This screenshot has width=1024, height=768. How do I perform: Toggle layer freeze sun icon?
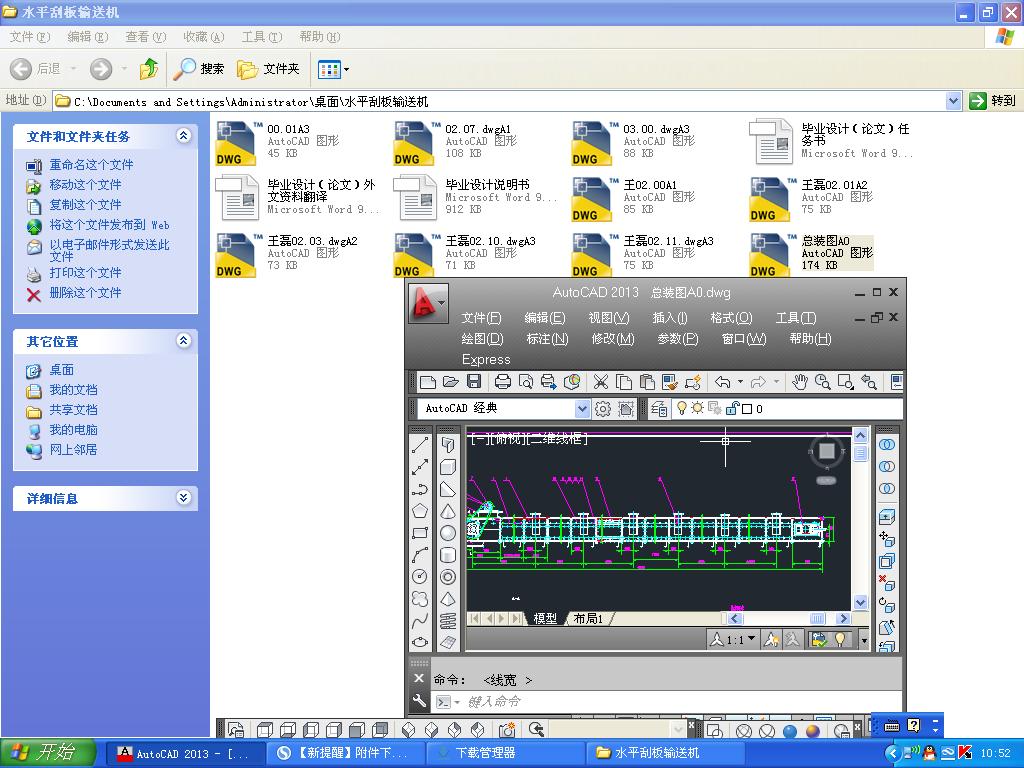698,408
